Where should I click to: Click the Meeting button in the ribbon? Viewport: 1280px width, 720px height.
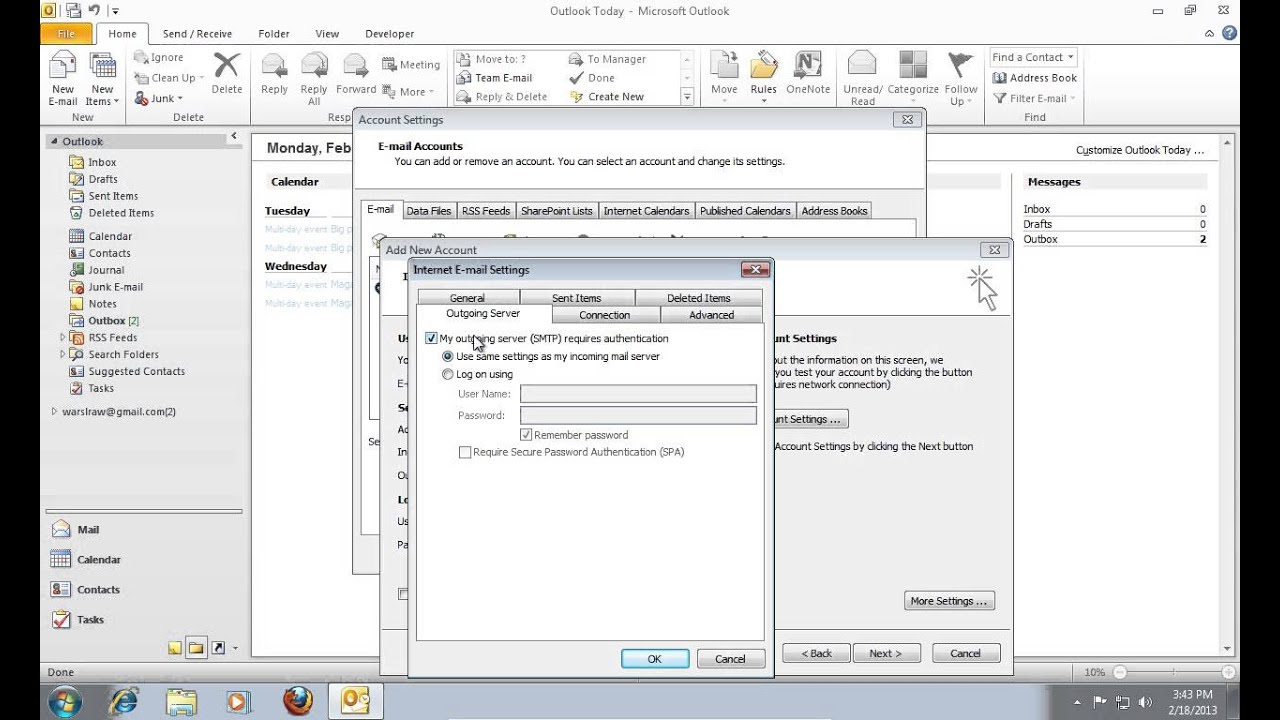410,65
